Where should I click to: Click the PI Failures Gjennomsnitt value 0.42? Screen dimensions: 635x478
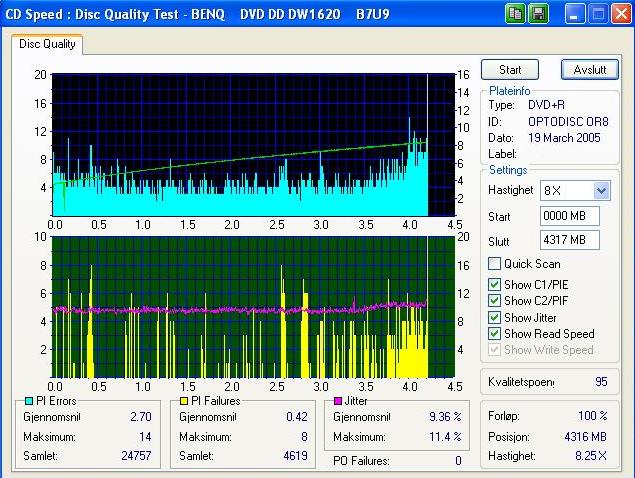pyautogui.click(x=296, y=416)
